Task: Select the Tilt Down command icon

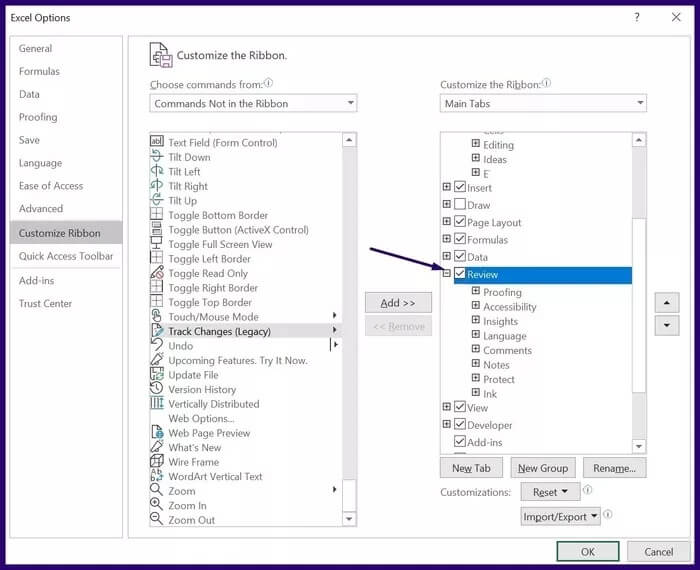Action: [x=157, y=156]
